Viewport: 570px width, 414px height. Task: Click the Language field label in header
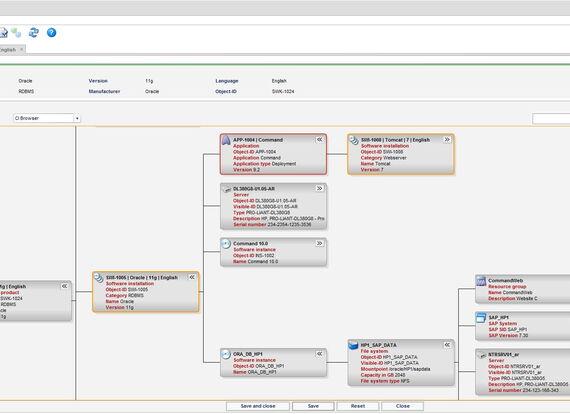(x=227, y=81)
